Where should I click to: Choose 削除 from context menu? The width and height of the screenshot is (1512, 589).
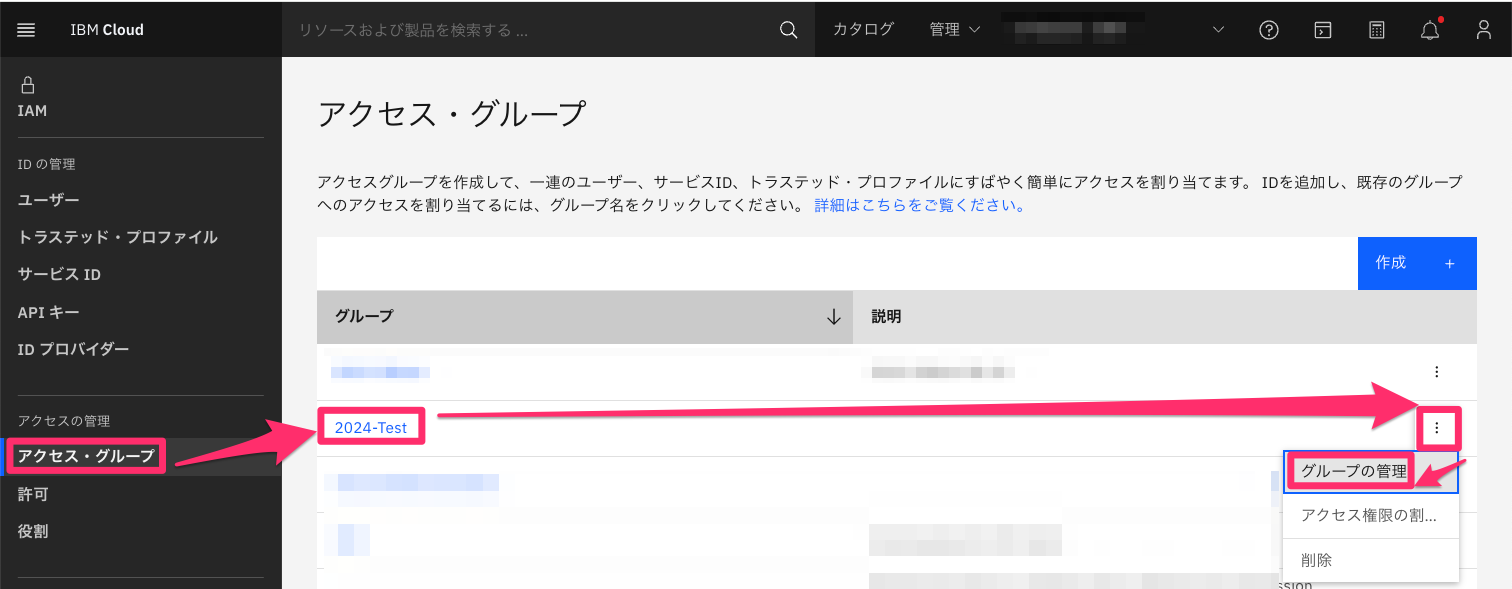pyautogui.click(x=1371, y=560)
